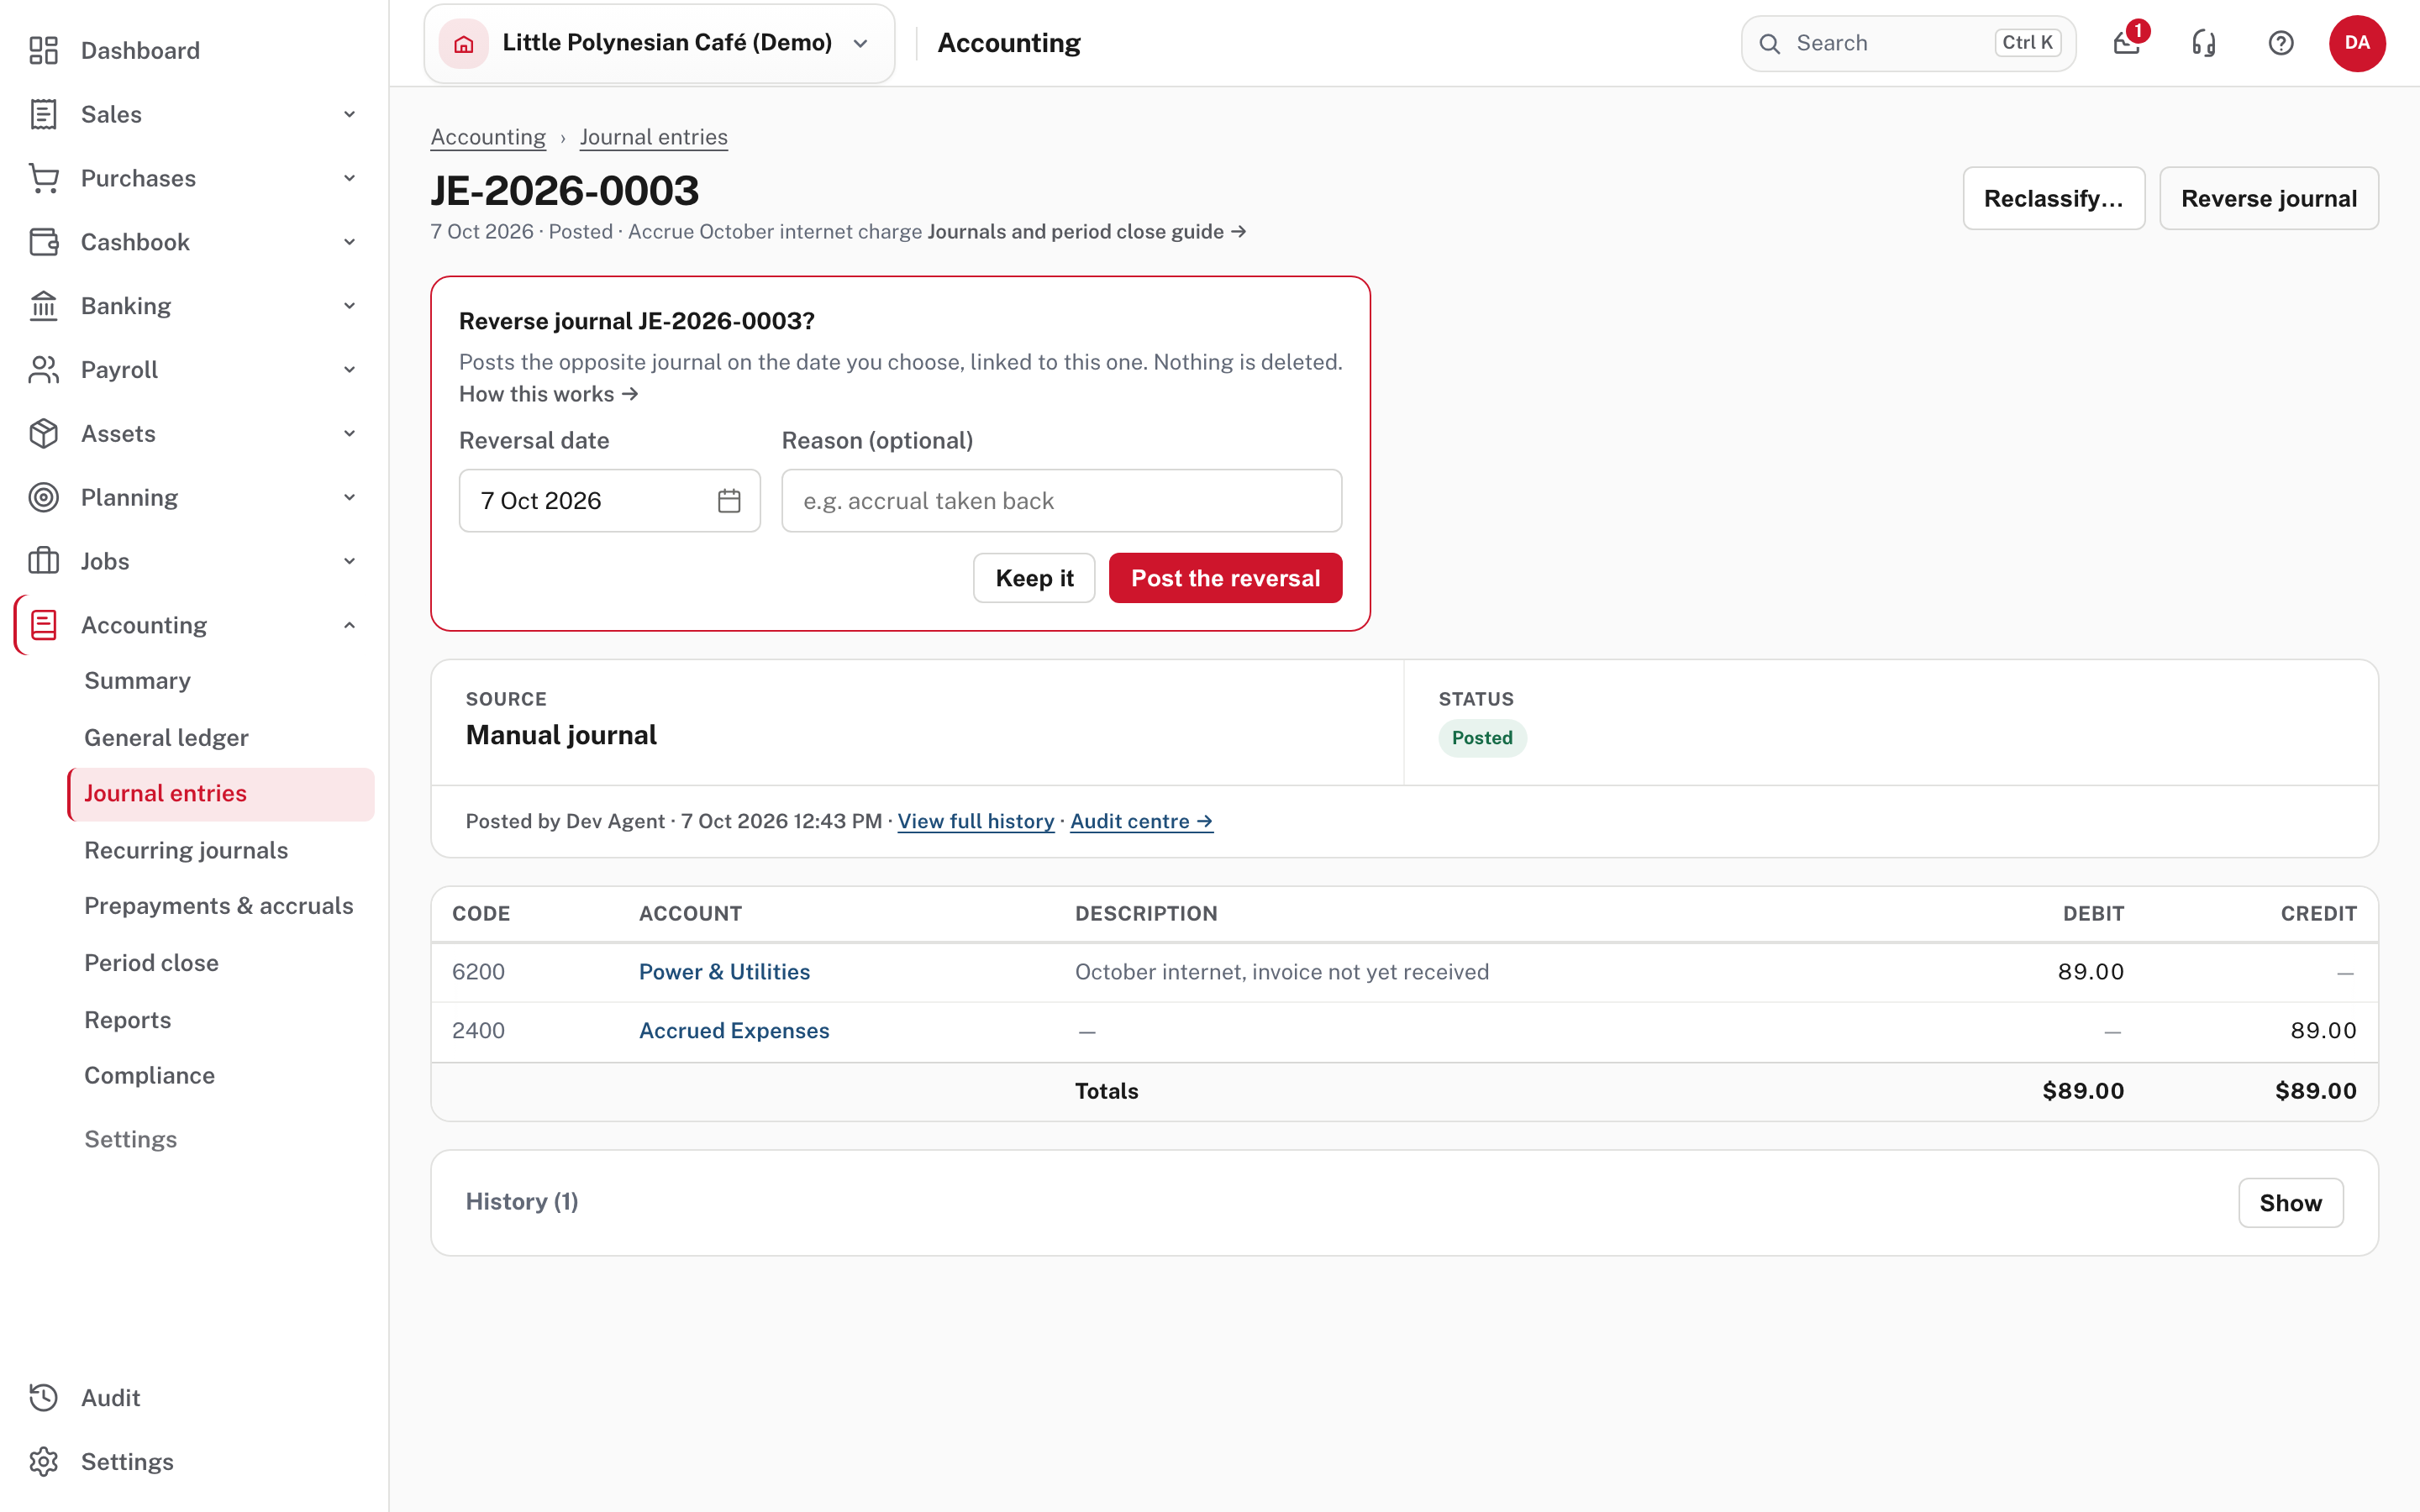The height and width of the screenshot is (1512, 2420).
Task: Expand the Sales menu chevron
Action: click(x=349, y=114)
